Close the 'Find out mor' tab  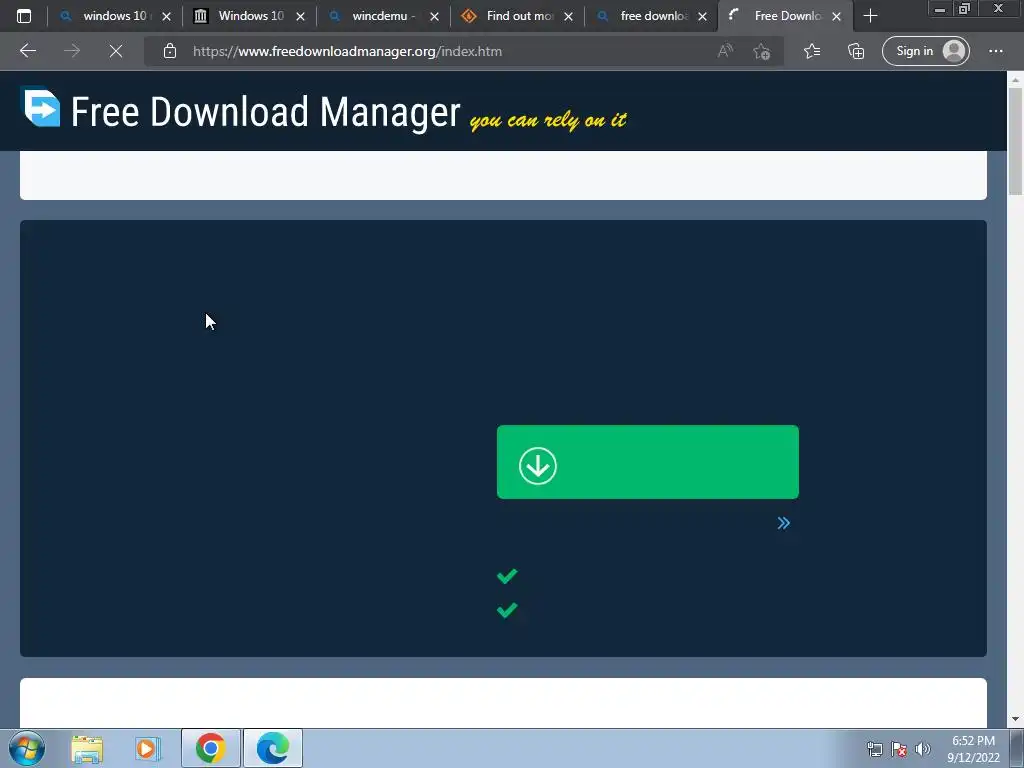tap(568, 17)
